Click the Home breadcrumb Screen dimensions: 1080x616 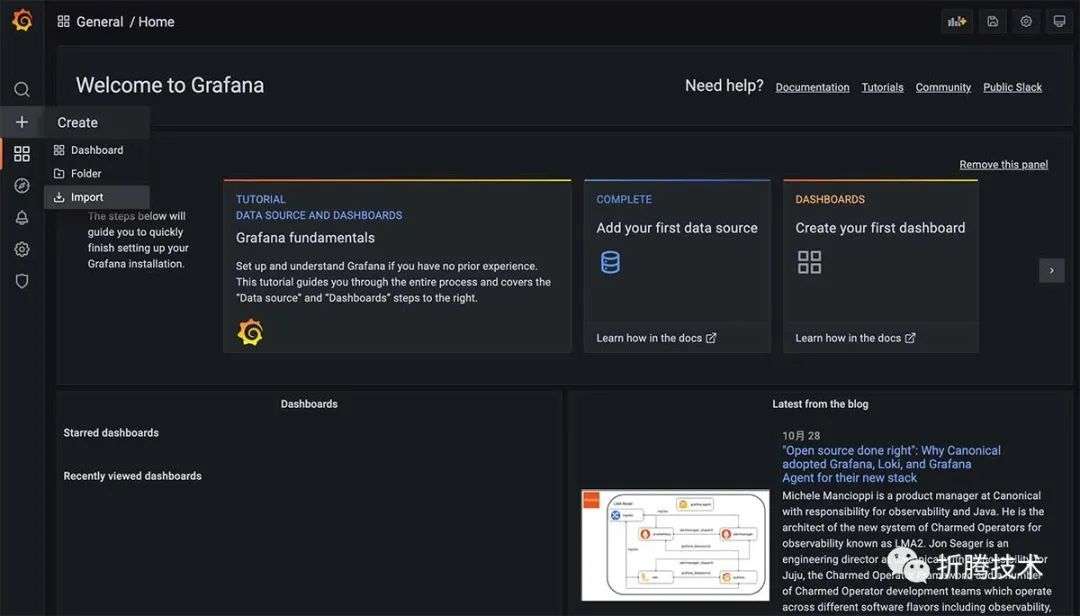tap(156, 22)
